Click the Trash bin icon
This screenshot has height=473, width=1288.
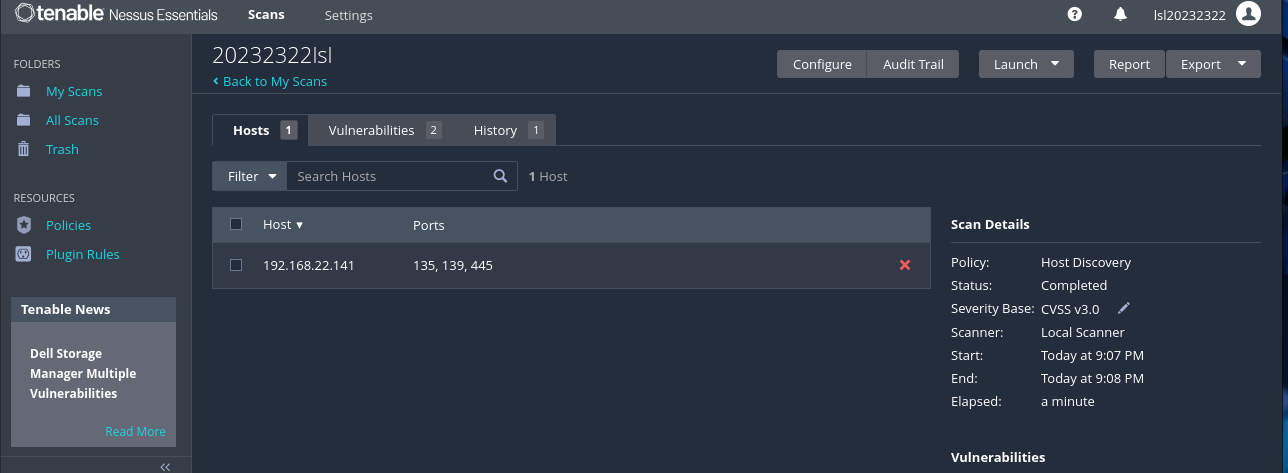24,149
